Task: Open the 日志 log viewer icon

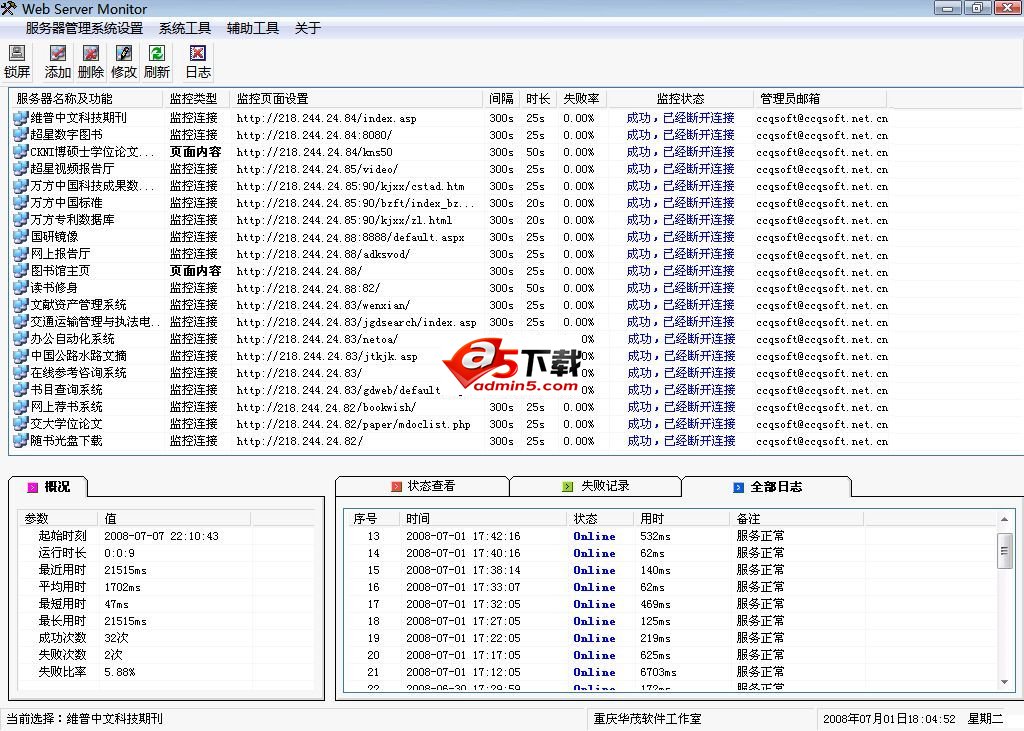Action: (x=196, y=60)
